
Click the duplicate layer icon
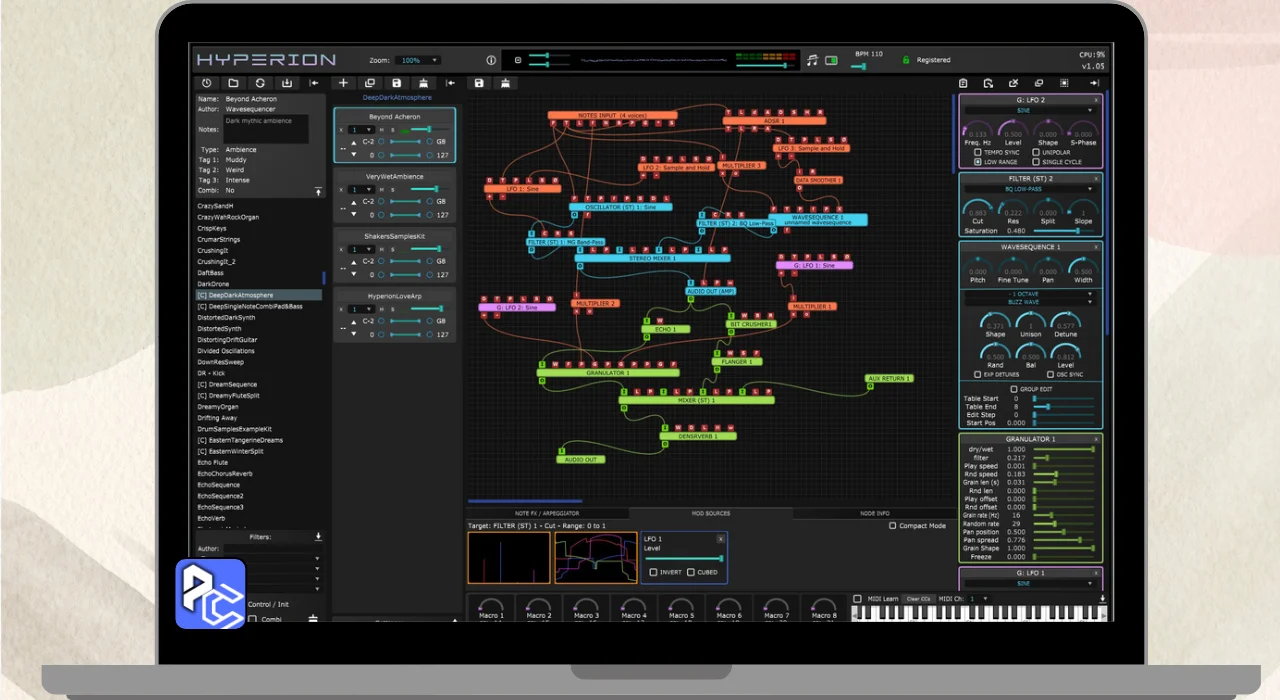(370, 83)
